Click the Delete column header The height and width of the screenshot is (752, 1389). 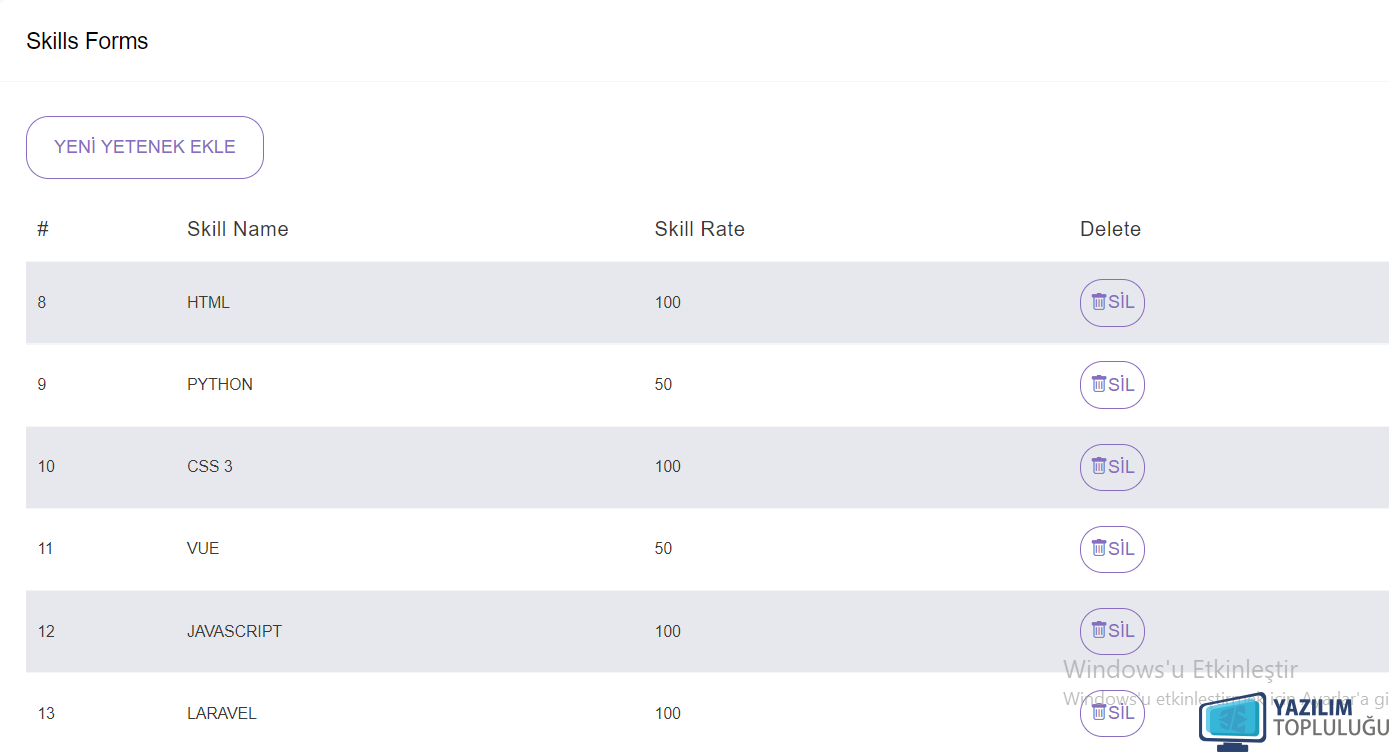1110,229
